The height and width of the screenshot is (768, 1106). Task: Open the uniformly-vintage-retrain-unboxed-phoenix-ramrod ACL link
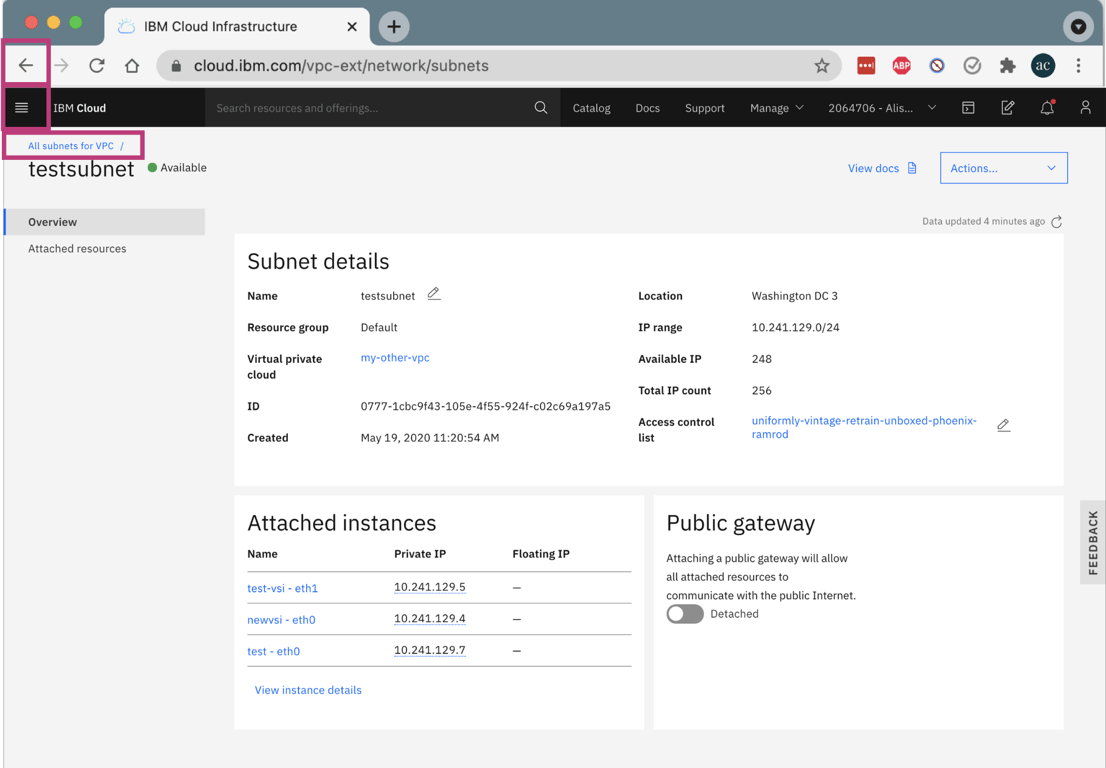pyautogui.click(x=864, y=427)
